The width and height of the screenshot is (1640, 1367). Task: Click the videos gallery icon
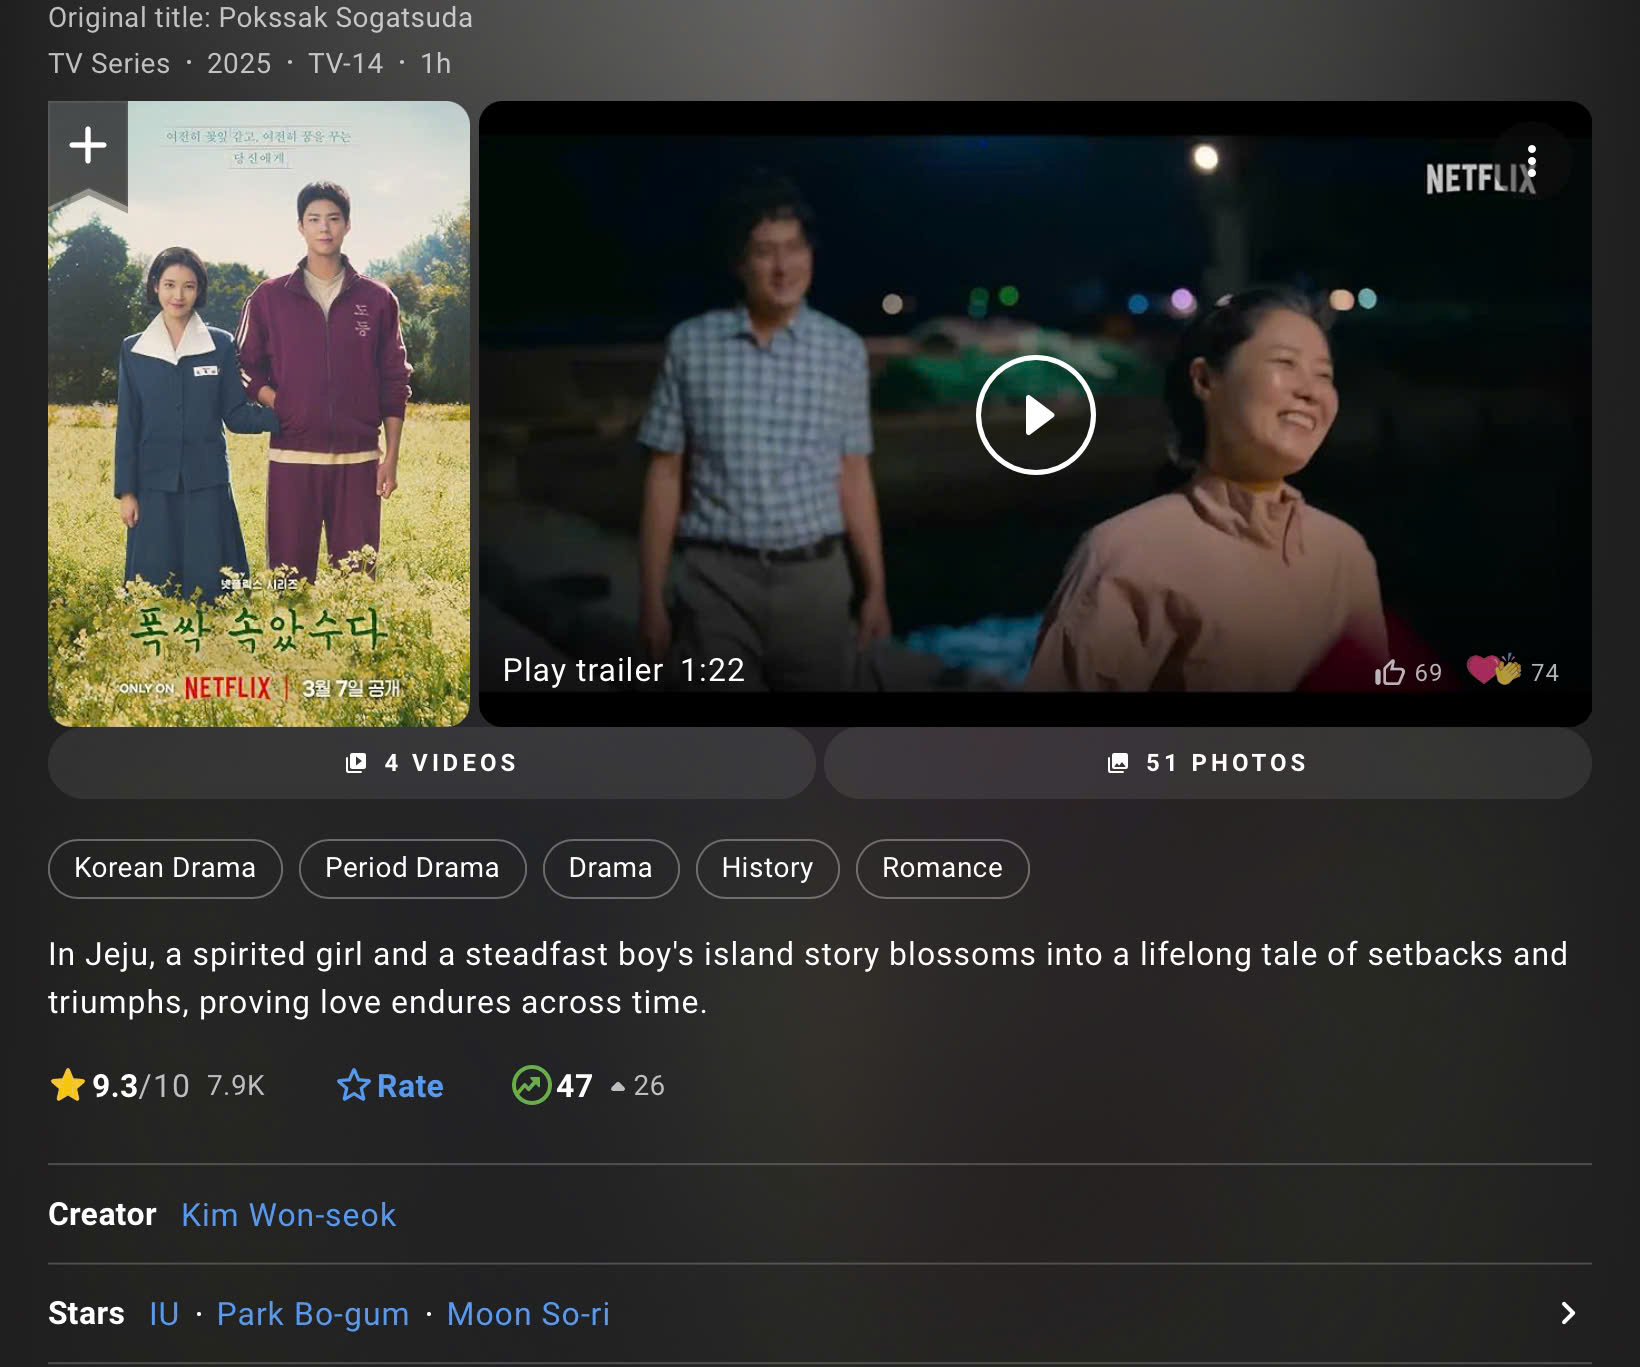(356, 763)
